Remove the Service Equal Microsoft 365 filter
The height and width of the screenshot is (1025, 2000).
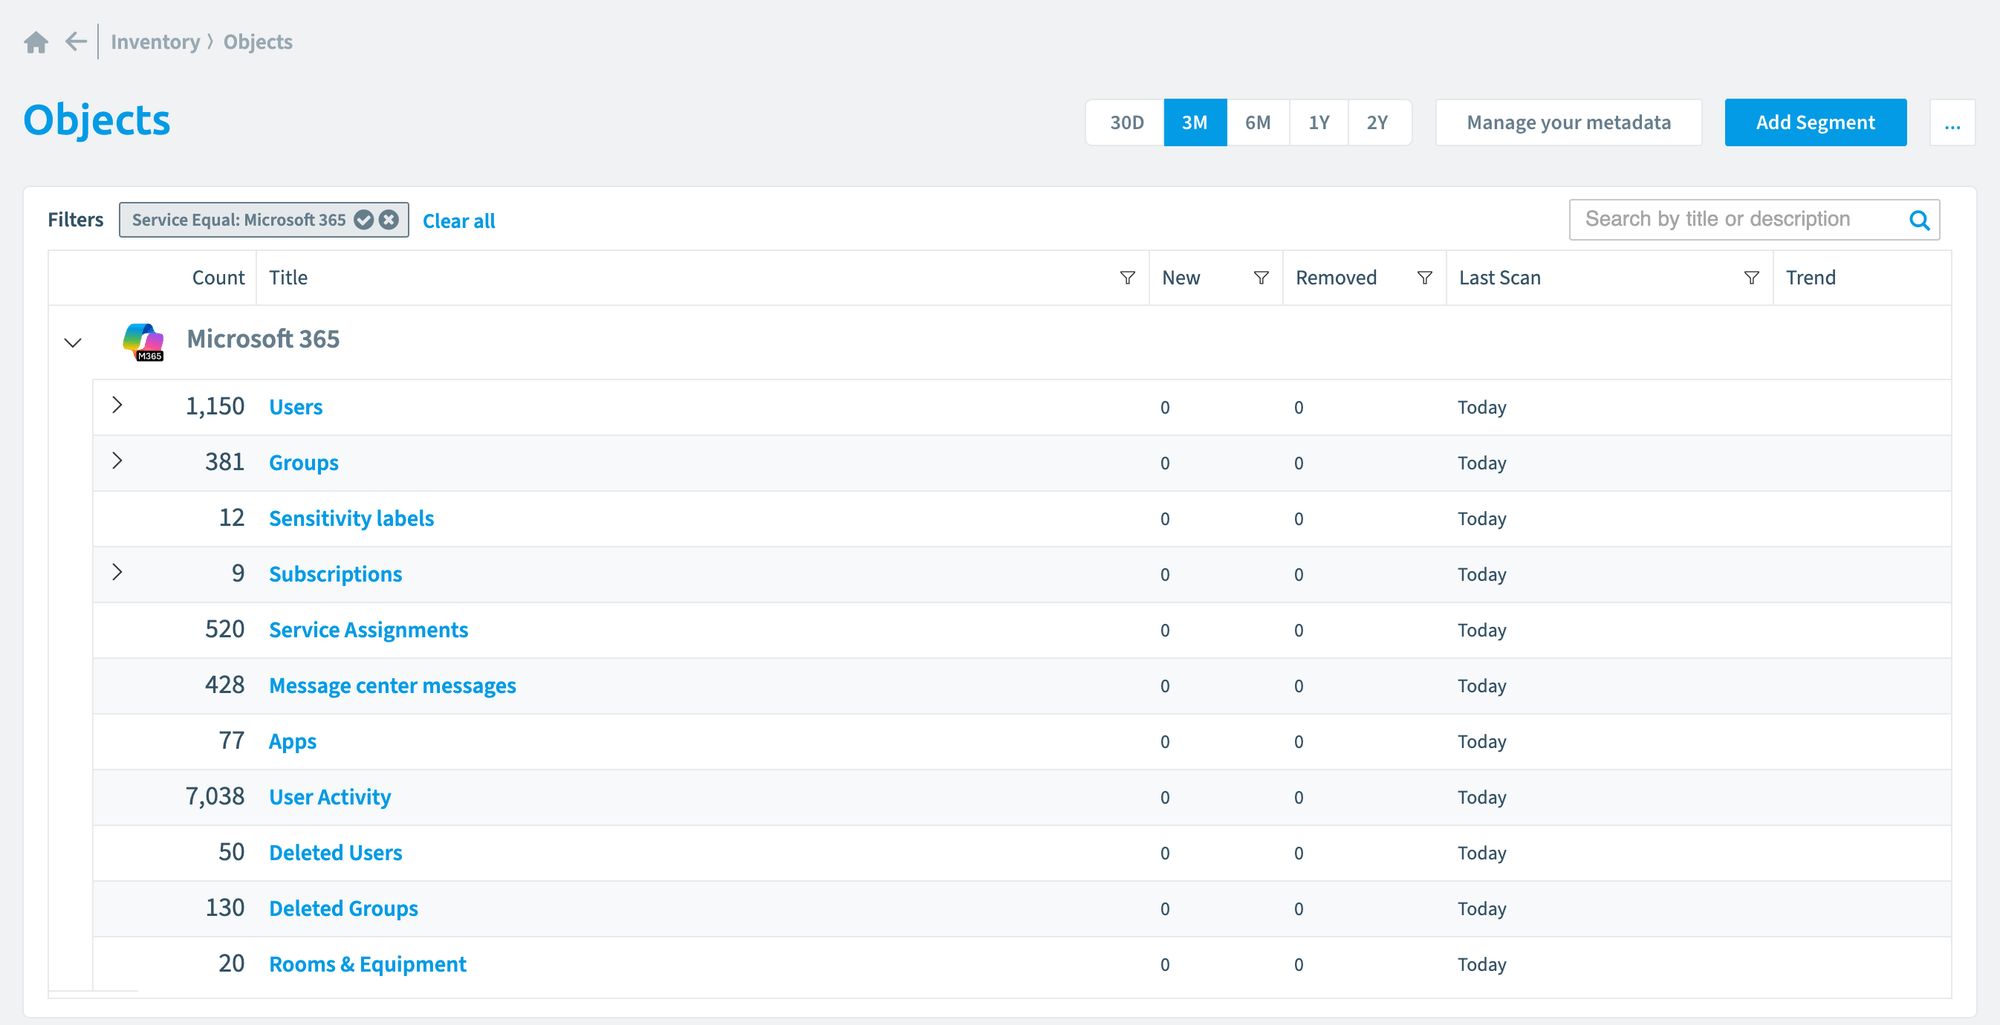coord(389,220)
